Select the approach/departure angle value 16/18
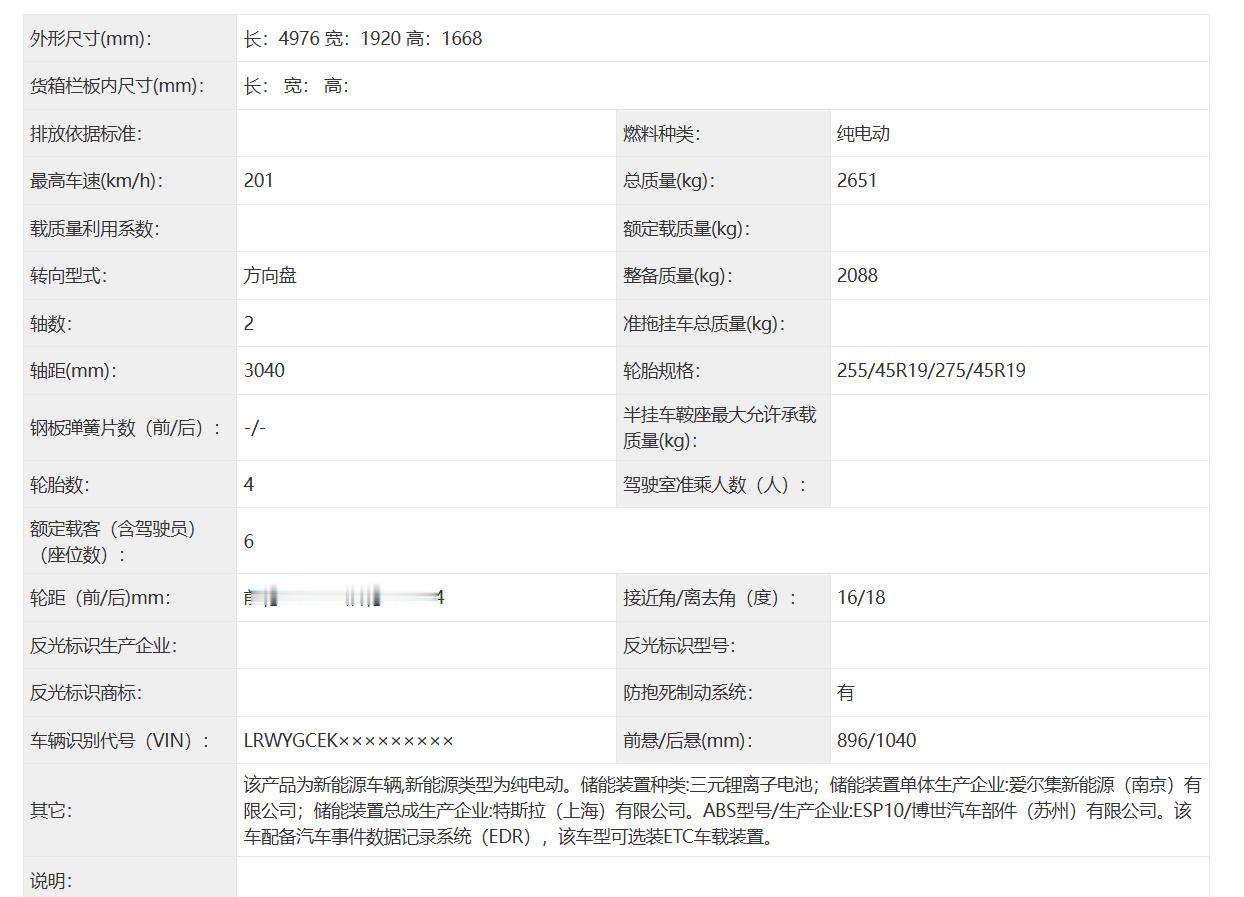This screenshot has width=1244, height=897. click(861, 598)
